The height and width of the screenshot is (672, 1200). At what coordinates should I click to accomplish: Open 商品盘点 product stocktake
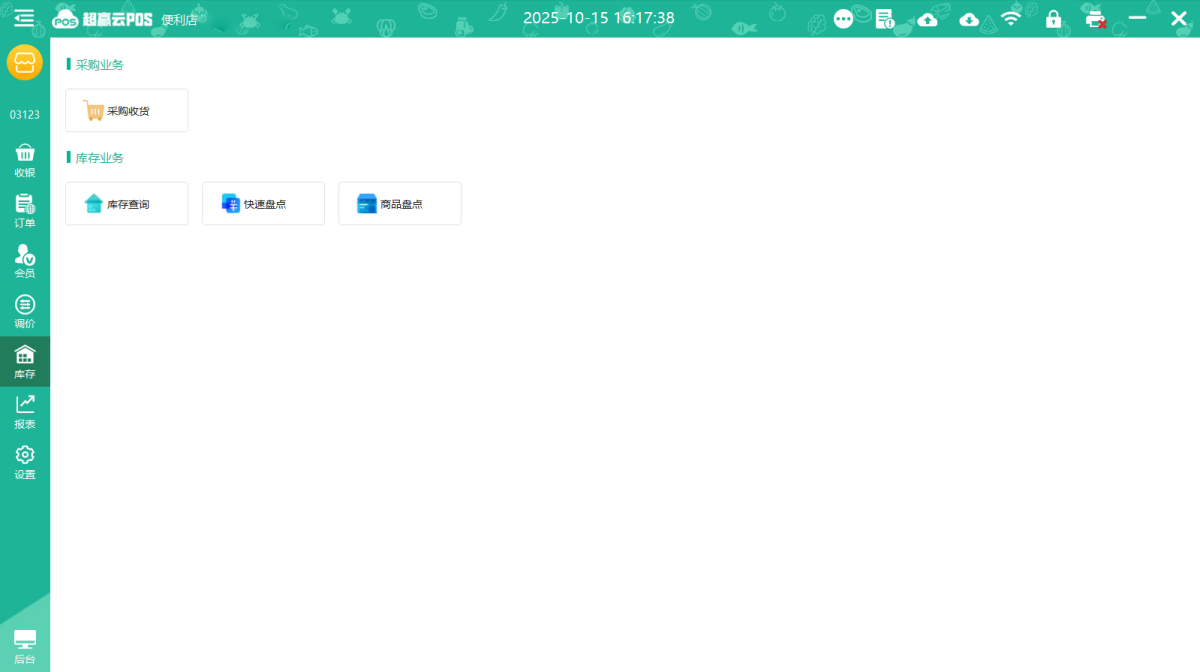click(x=400, y=204)
